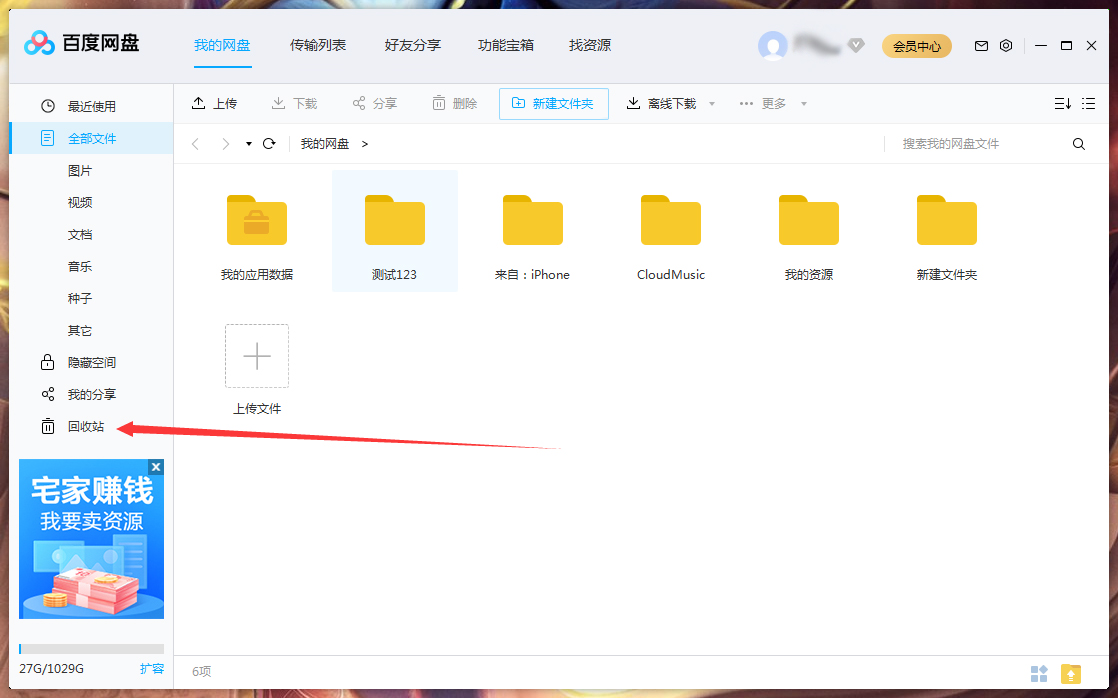Select the 下载 (download) tool
Viewport: 1118px width, 698px height.
click(x=294, y=102)
